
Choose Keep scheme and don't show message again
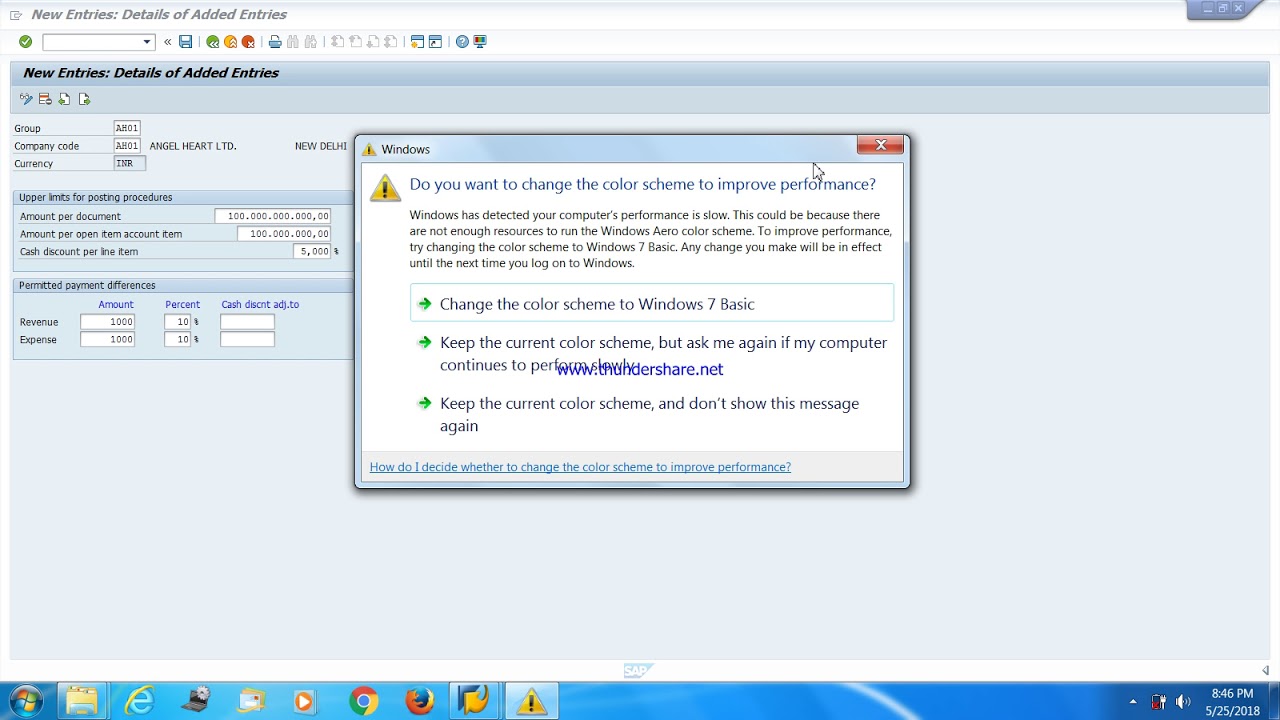(652, 414)
